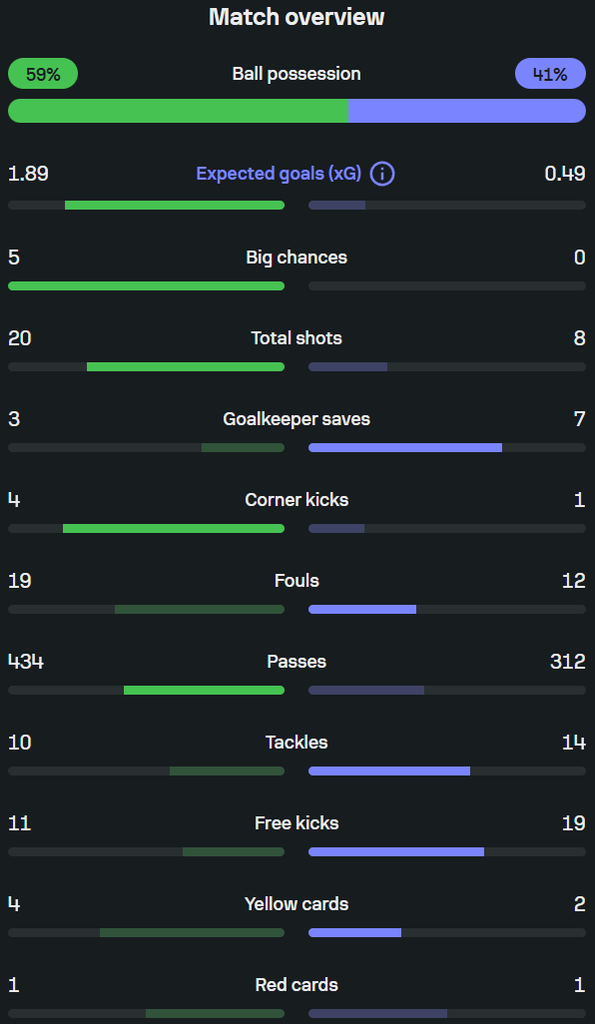Viewport: 595px width, 1024px height.
Task: Click the Goalkeeper saves label
Action: [x=297, y=419]
